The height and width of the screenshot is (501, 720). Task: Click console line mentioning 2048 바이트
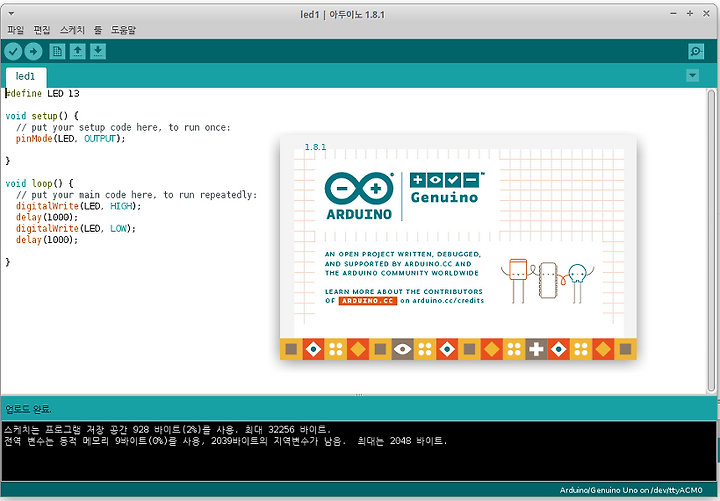(x=225, y=441)
